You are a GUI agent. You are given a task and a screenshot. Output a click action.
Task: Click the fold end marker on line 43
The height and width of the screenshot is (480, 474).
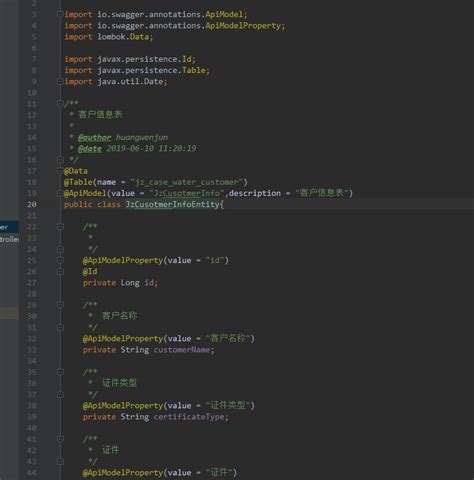coord(60,462)
